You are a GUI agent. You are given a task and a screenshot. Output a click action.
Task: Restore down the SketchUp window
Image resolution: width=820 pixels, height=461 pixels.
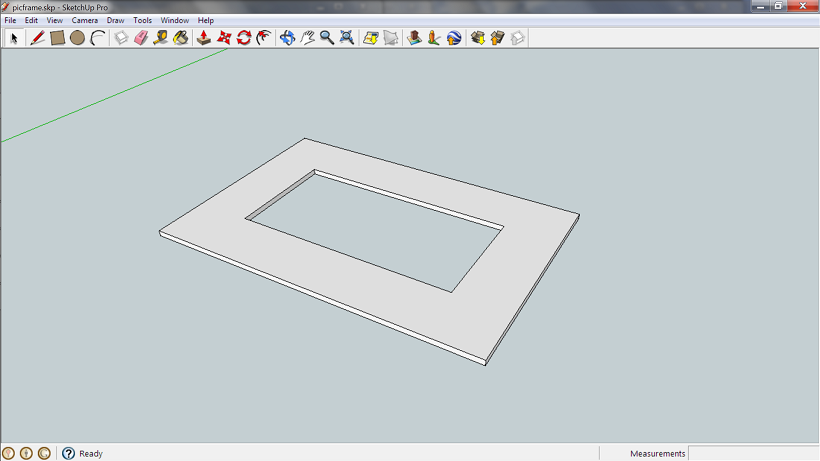pyautogui.click(x=778, y=6)
